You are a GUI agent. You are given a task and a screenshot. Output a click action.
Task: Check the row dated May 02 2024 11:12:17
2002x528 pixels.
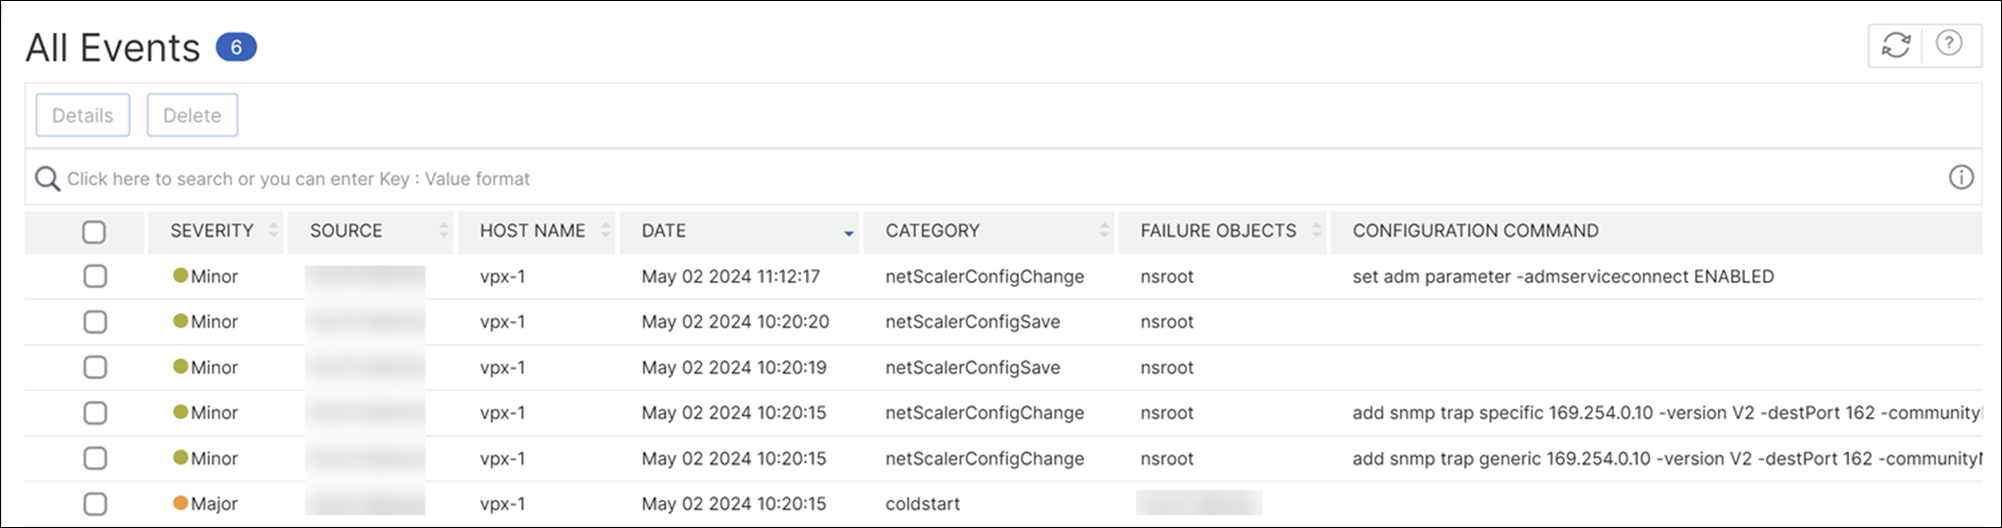(95, 276)
